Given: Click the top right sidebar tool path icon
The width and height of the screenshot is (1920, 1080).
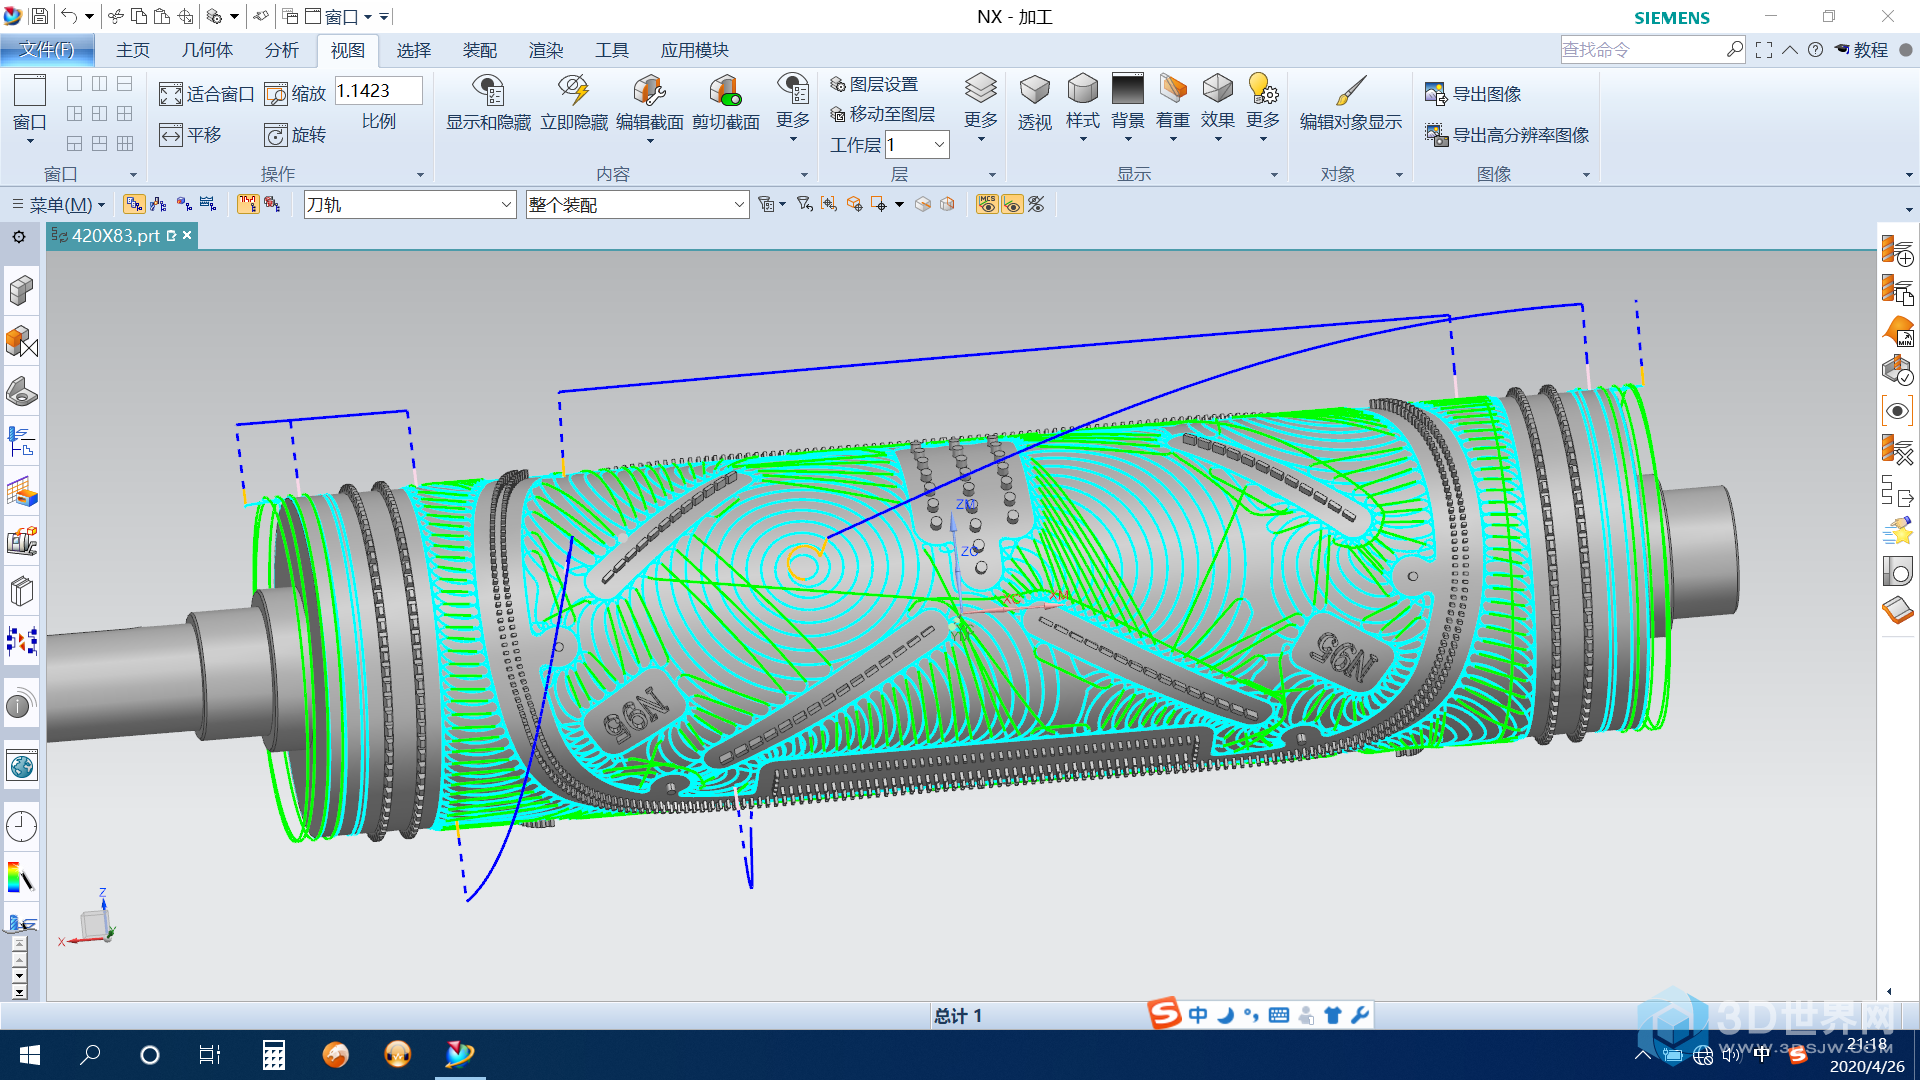Looking at the screenshot, I should pos(1897,250).
